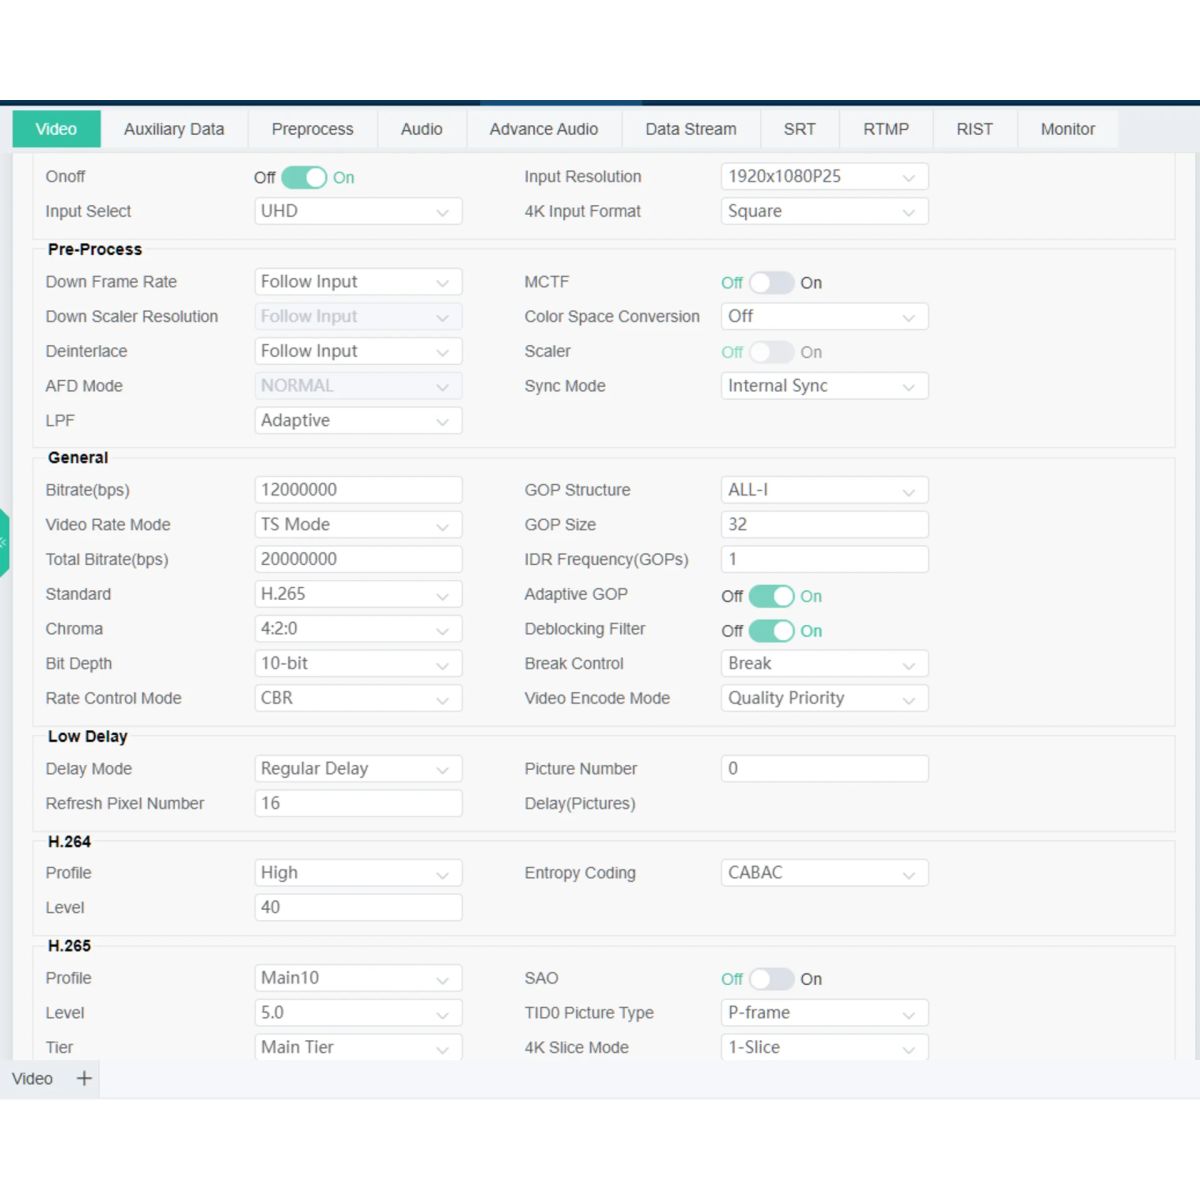Expand the Video Encode Mode dropdown
This screenshot has width=1200, height=1200.
point(824,698)
